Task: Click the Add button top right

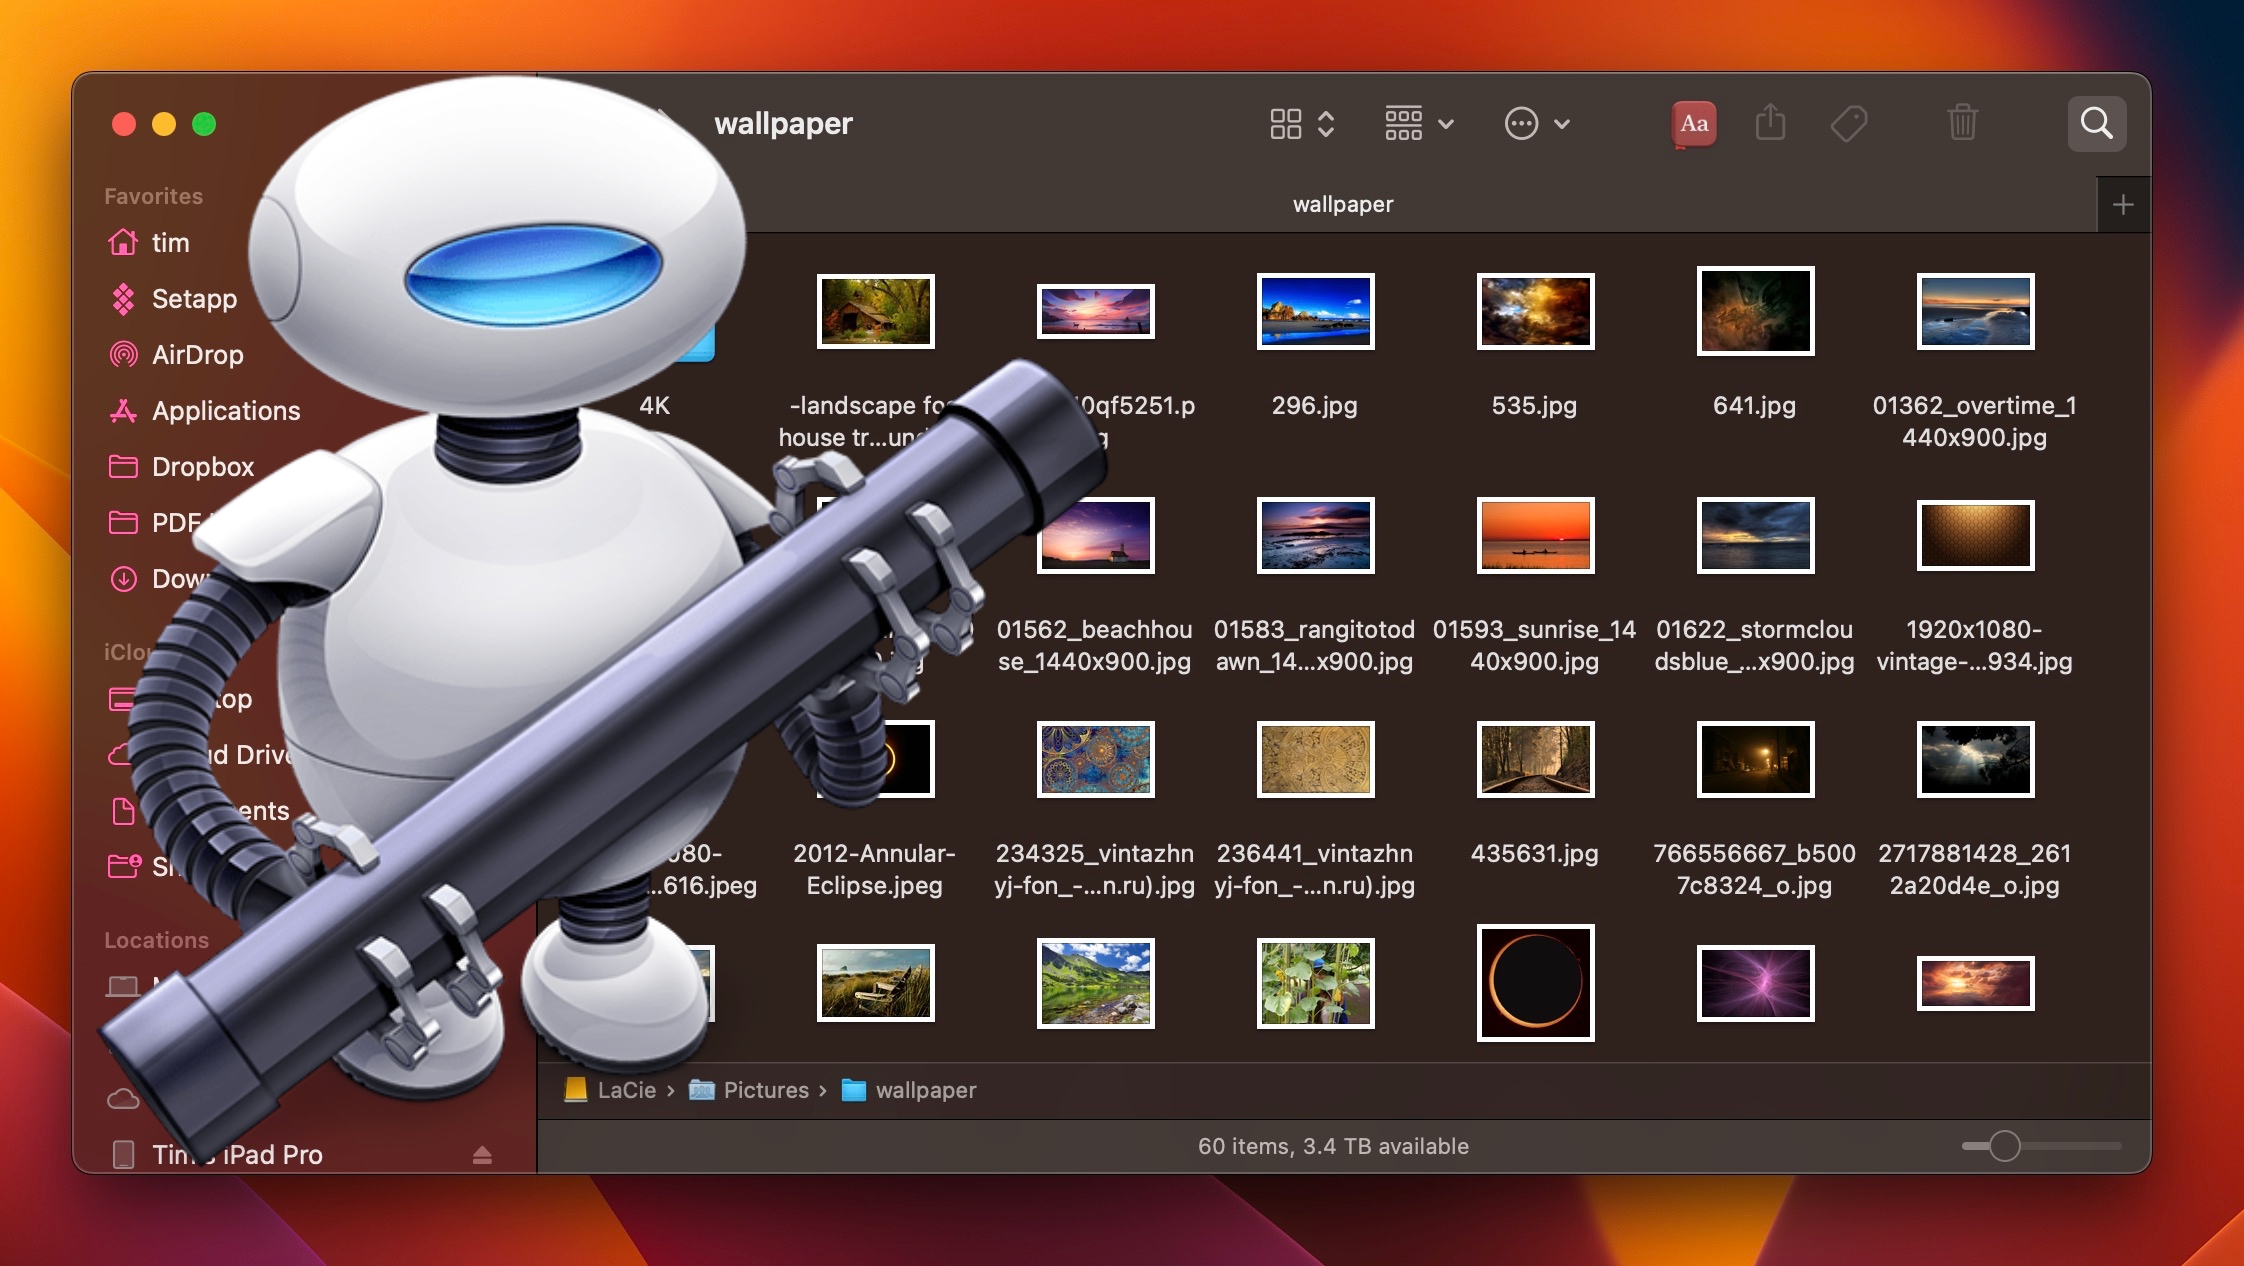Action: (2124, 204)
